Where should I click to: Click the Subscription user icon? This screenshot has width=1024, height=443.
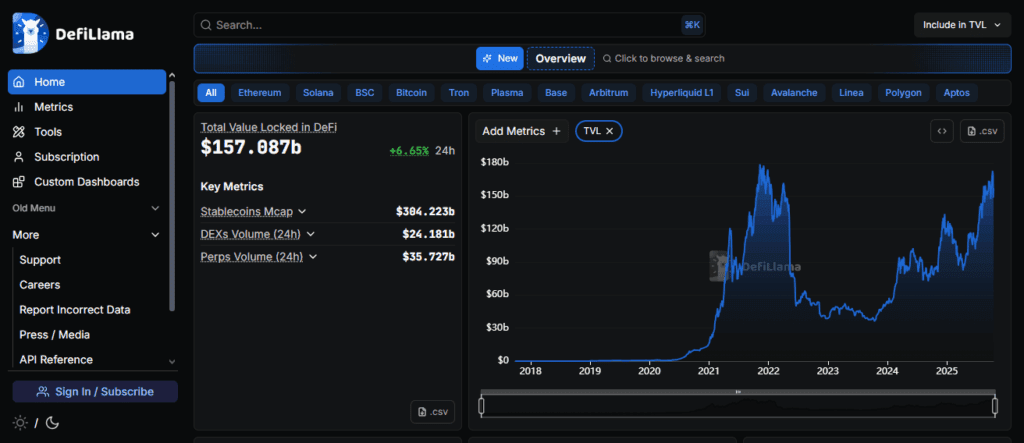point(19,157)
